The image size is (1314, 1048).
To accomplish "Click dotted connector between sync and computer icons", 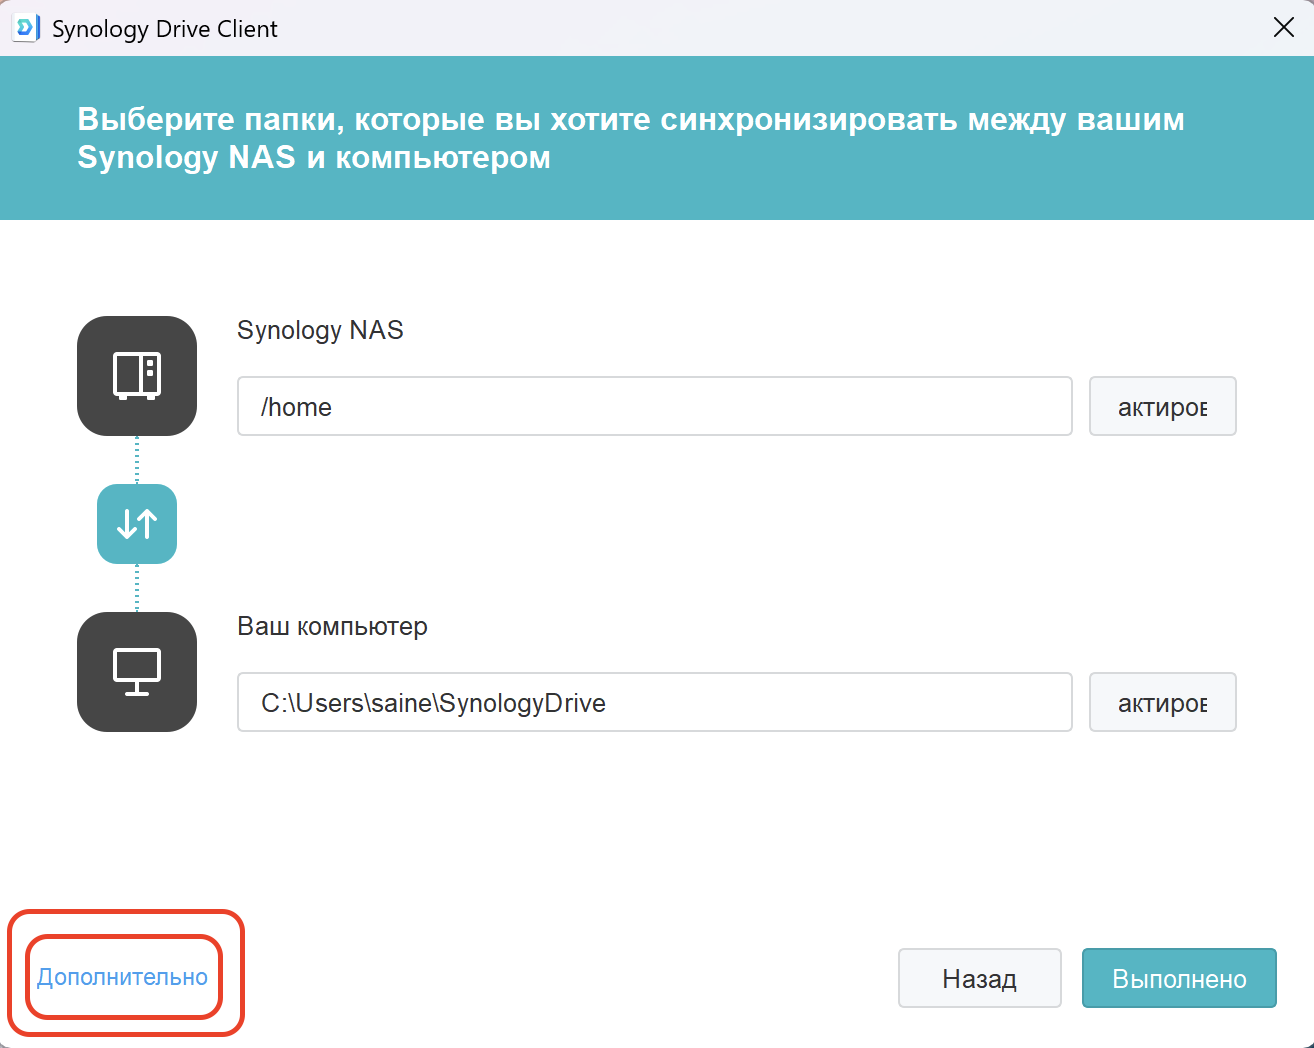I will [x=137, y=588].
